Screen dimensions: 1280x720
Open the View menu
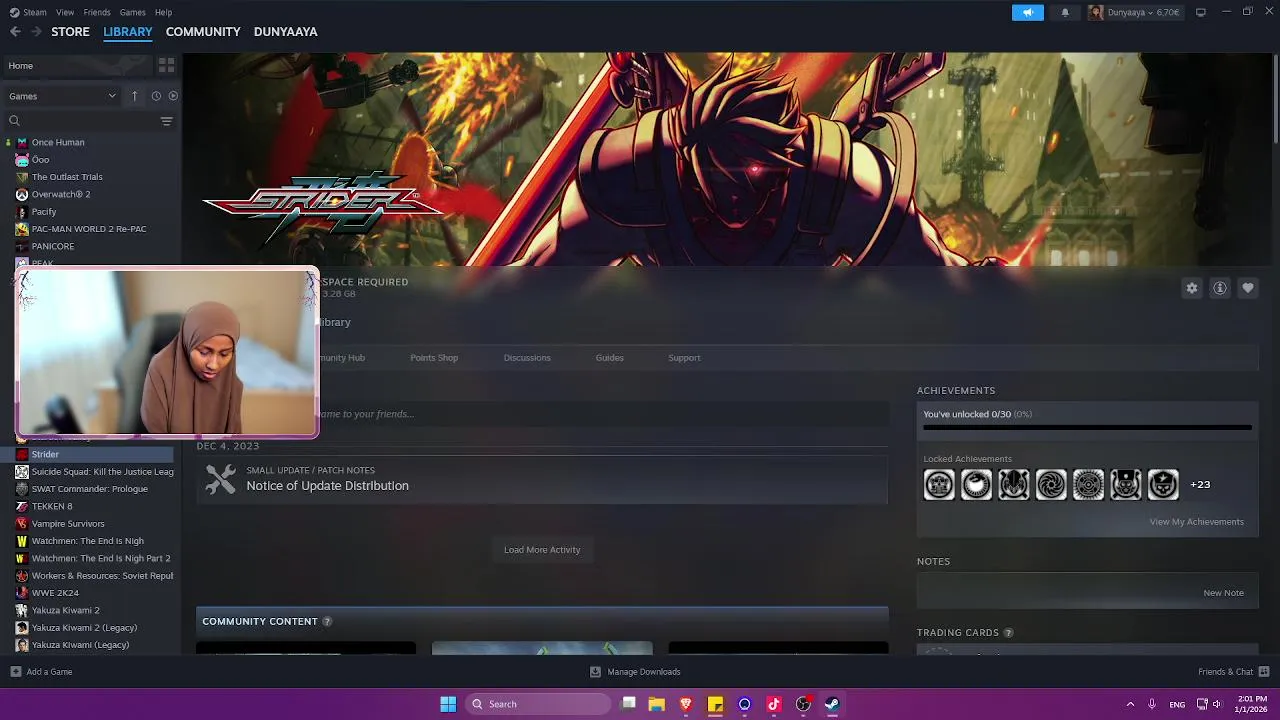tap(65, 12)
